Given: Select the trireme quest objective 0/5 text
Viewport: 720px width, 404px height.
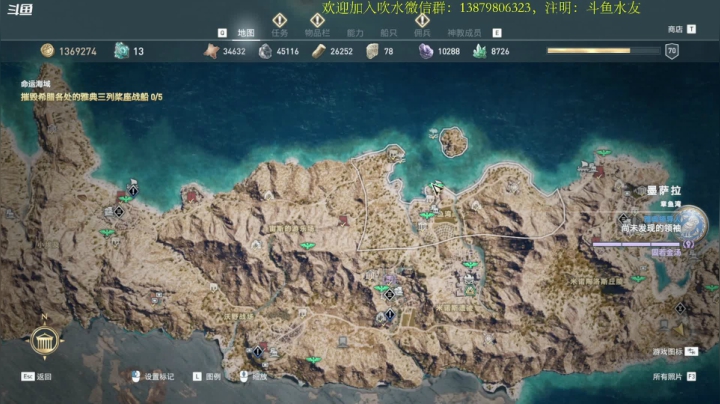Looking at the screenshot, I should coord(91,97).
